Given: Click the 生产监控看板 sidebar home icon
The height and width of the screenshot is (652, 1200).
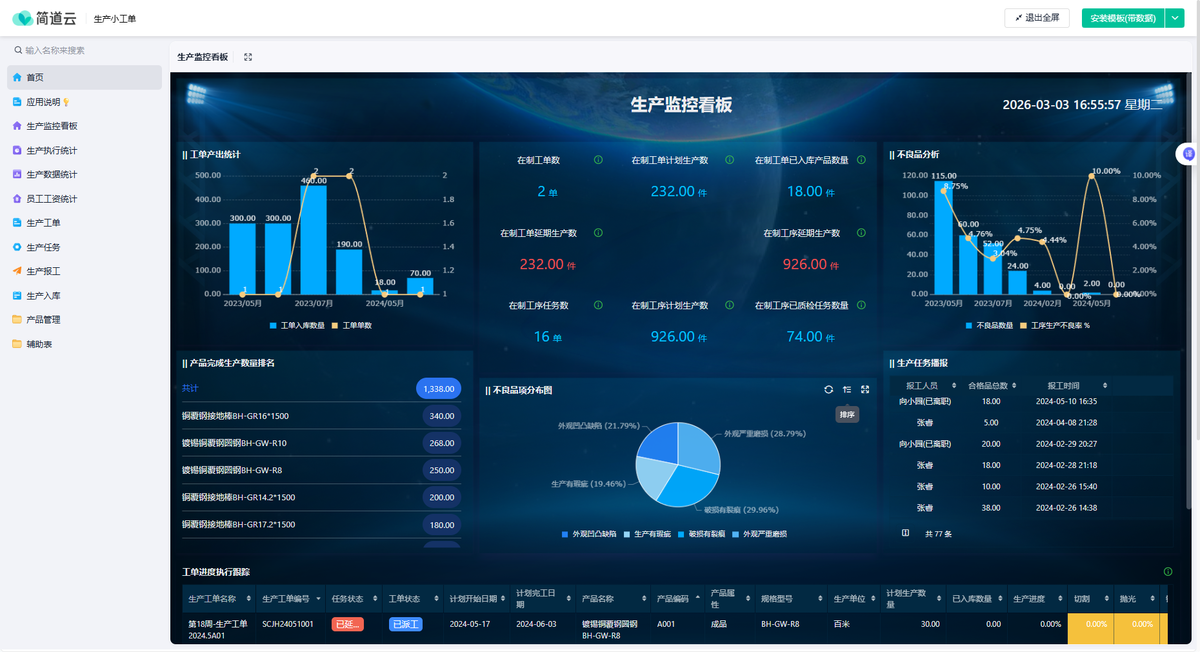Looking at the screenshot, I should [x=17, y=126].
